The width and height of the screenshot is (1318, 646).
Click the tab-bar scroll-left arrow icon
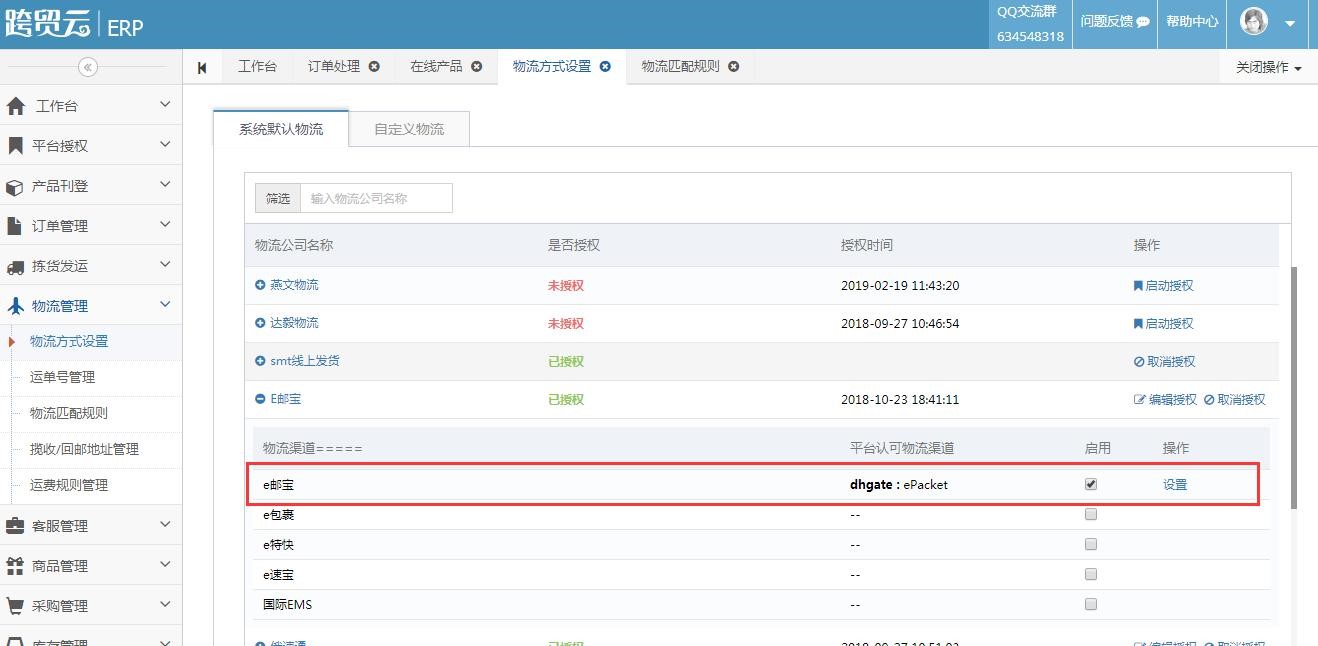point(202,67)
